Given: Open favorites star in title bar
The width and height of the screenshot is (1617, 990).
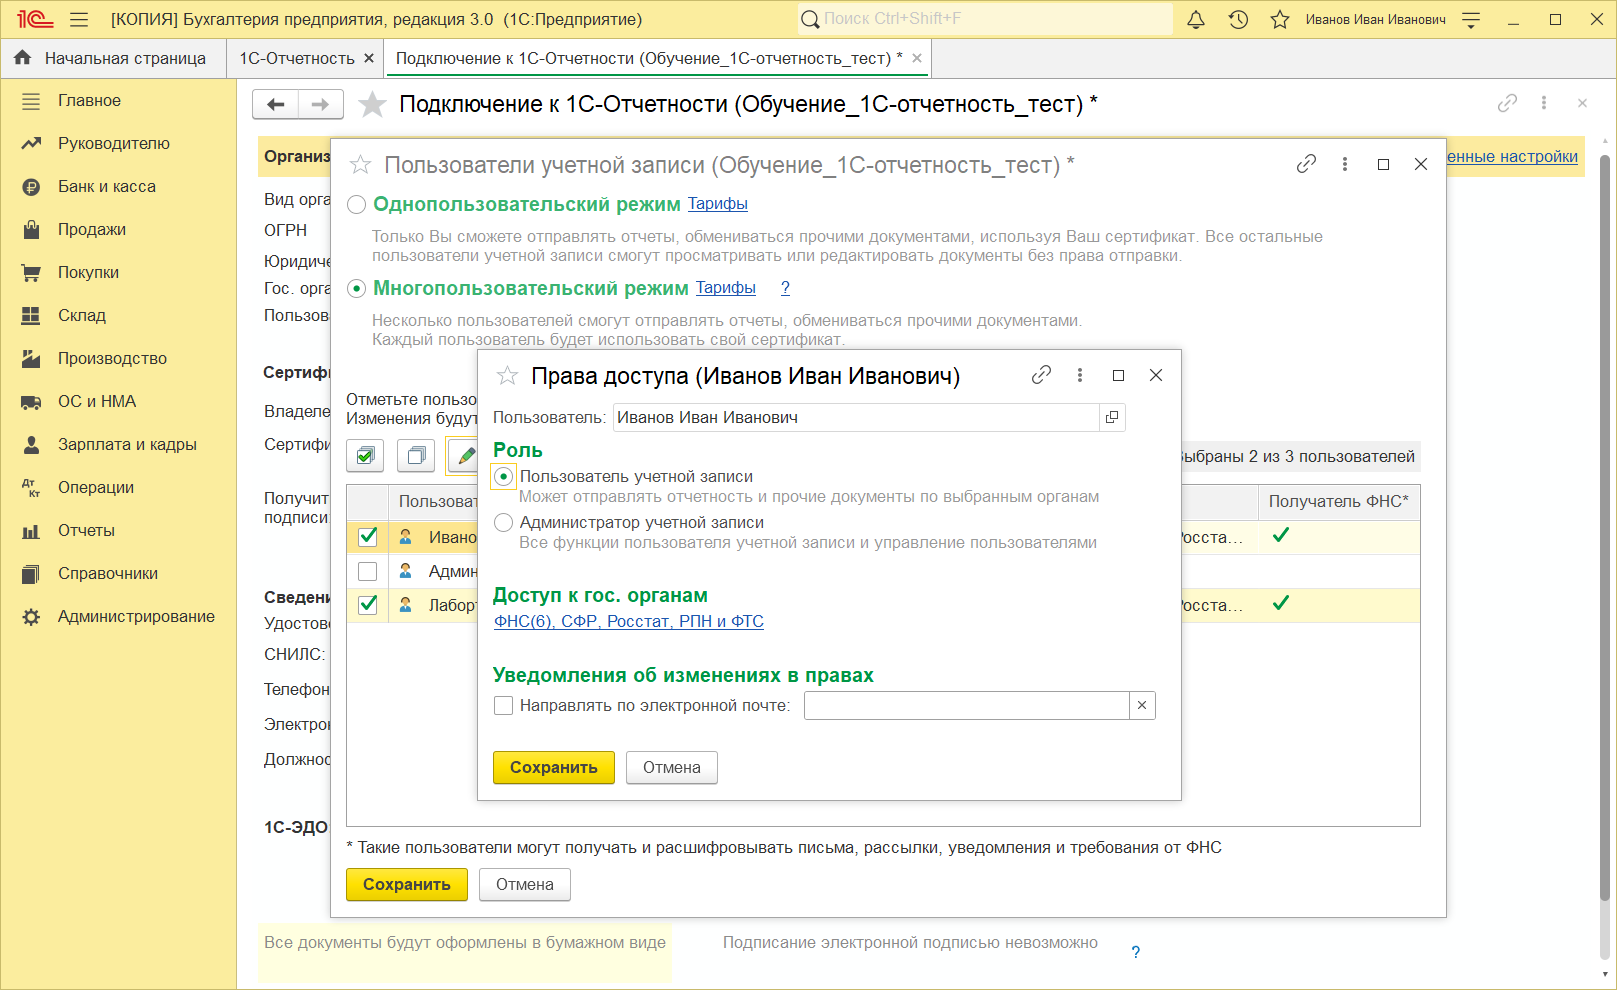Looking at the screenshot, I should [x=1280, y=19].
